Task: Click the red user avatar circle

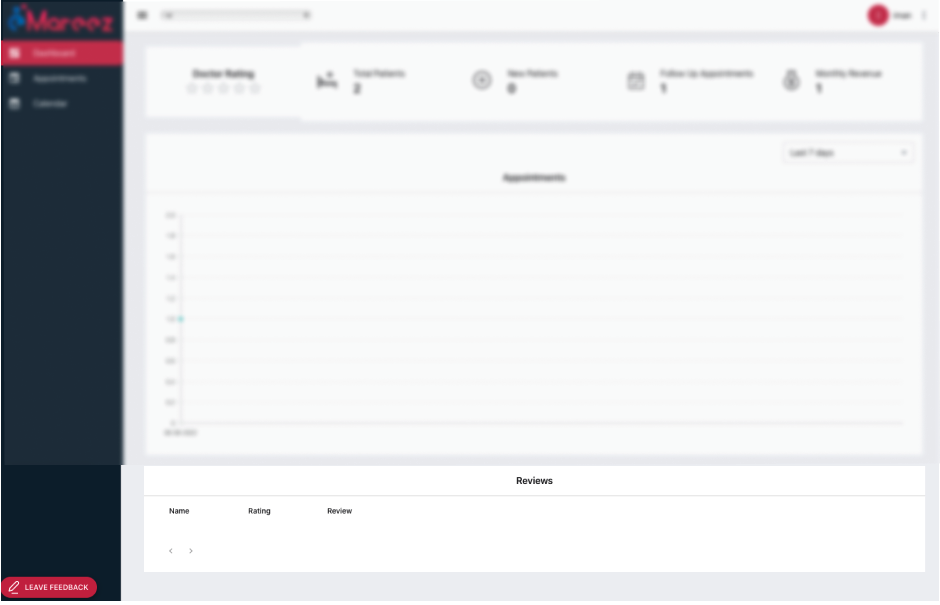Action: click(878, 15)
